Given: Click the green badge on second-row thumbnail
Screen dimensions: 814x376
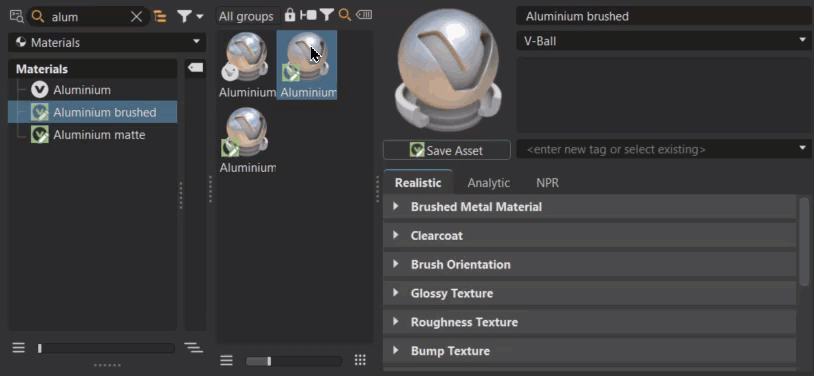Looking at the screenshot, I should pyautogui.click(x=230, y=147).
